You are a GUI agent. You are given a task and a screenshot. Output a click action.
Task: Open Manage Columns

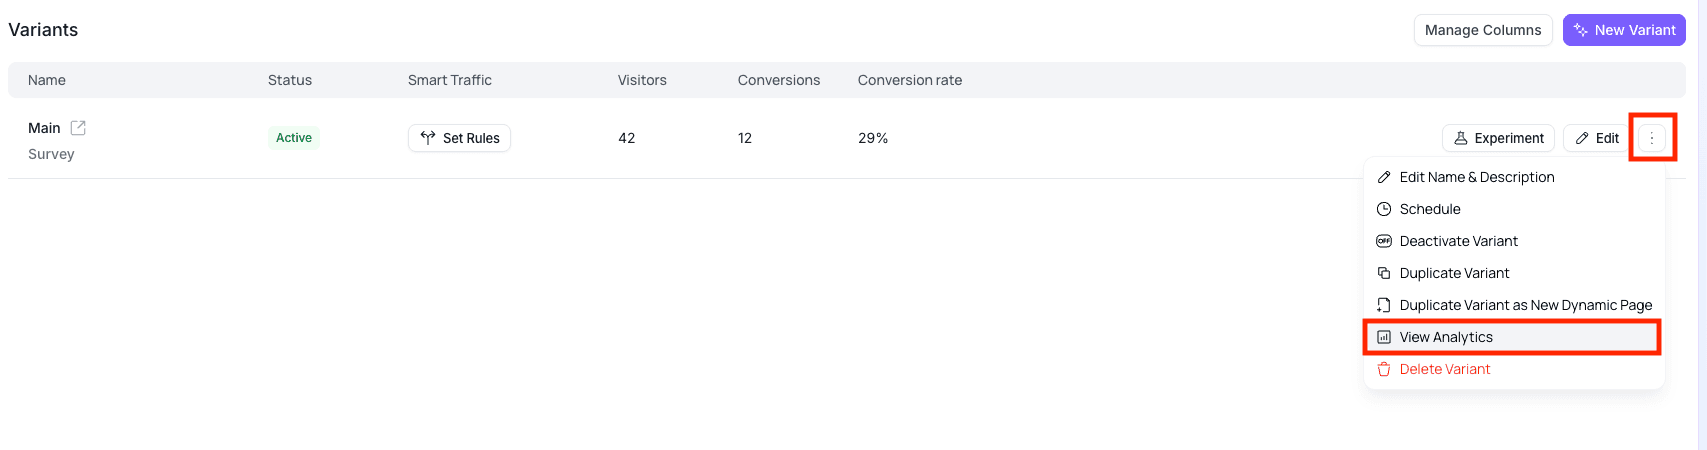click(x=1483, y=30)
